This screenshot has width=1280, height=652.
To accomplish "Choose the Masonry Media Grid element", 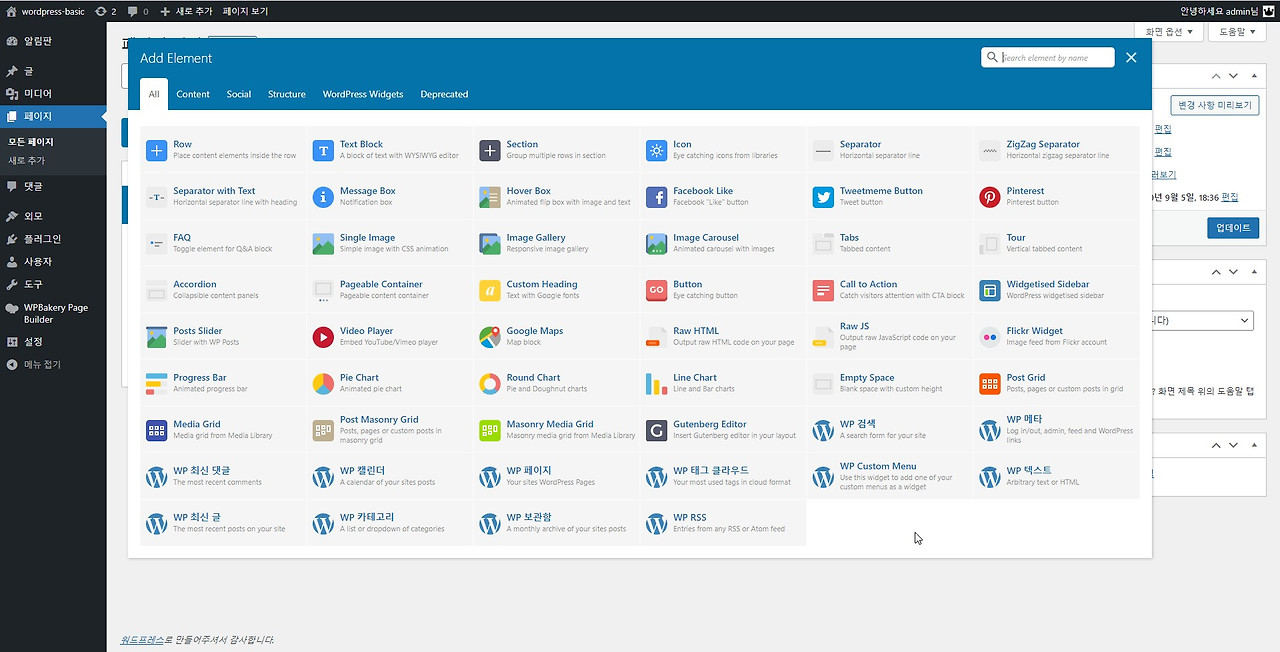I will tap(556, 430).
